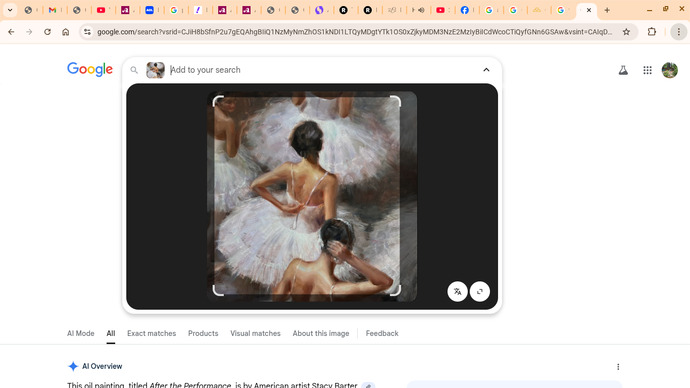Screen dimensions: 690x388
Task: Open the tab search dropdown chevron
Action: click(10, 10)
